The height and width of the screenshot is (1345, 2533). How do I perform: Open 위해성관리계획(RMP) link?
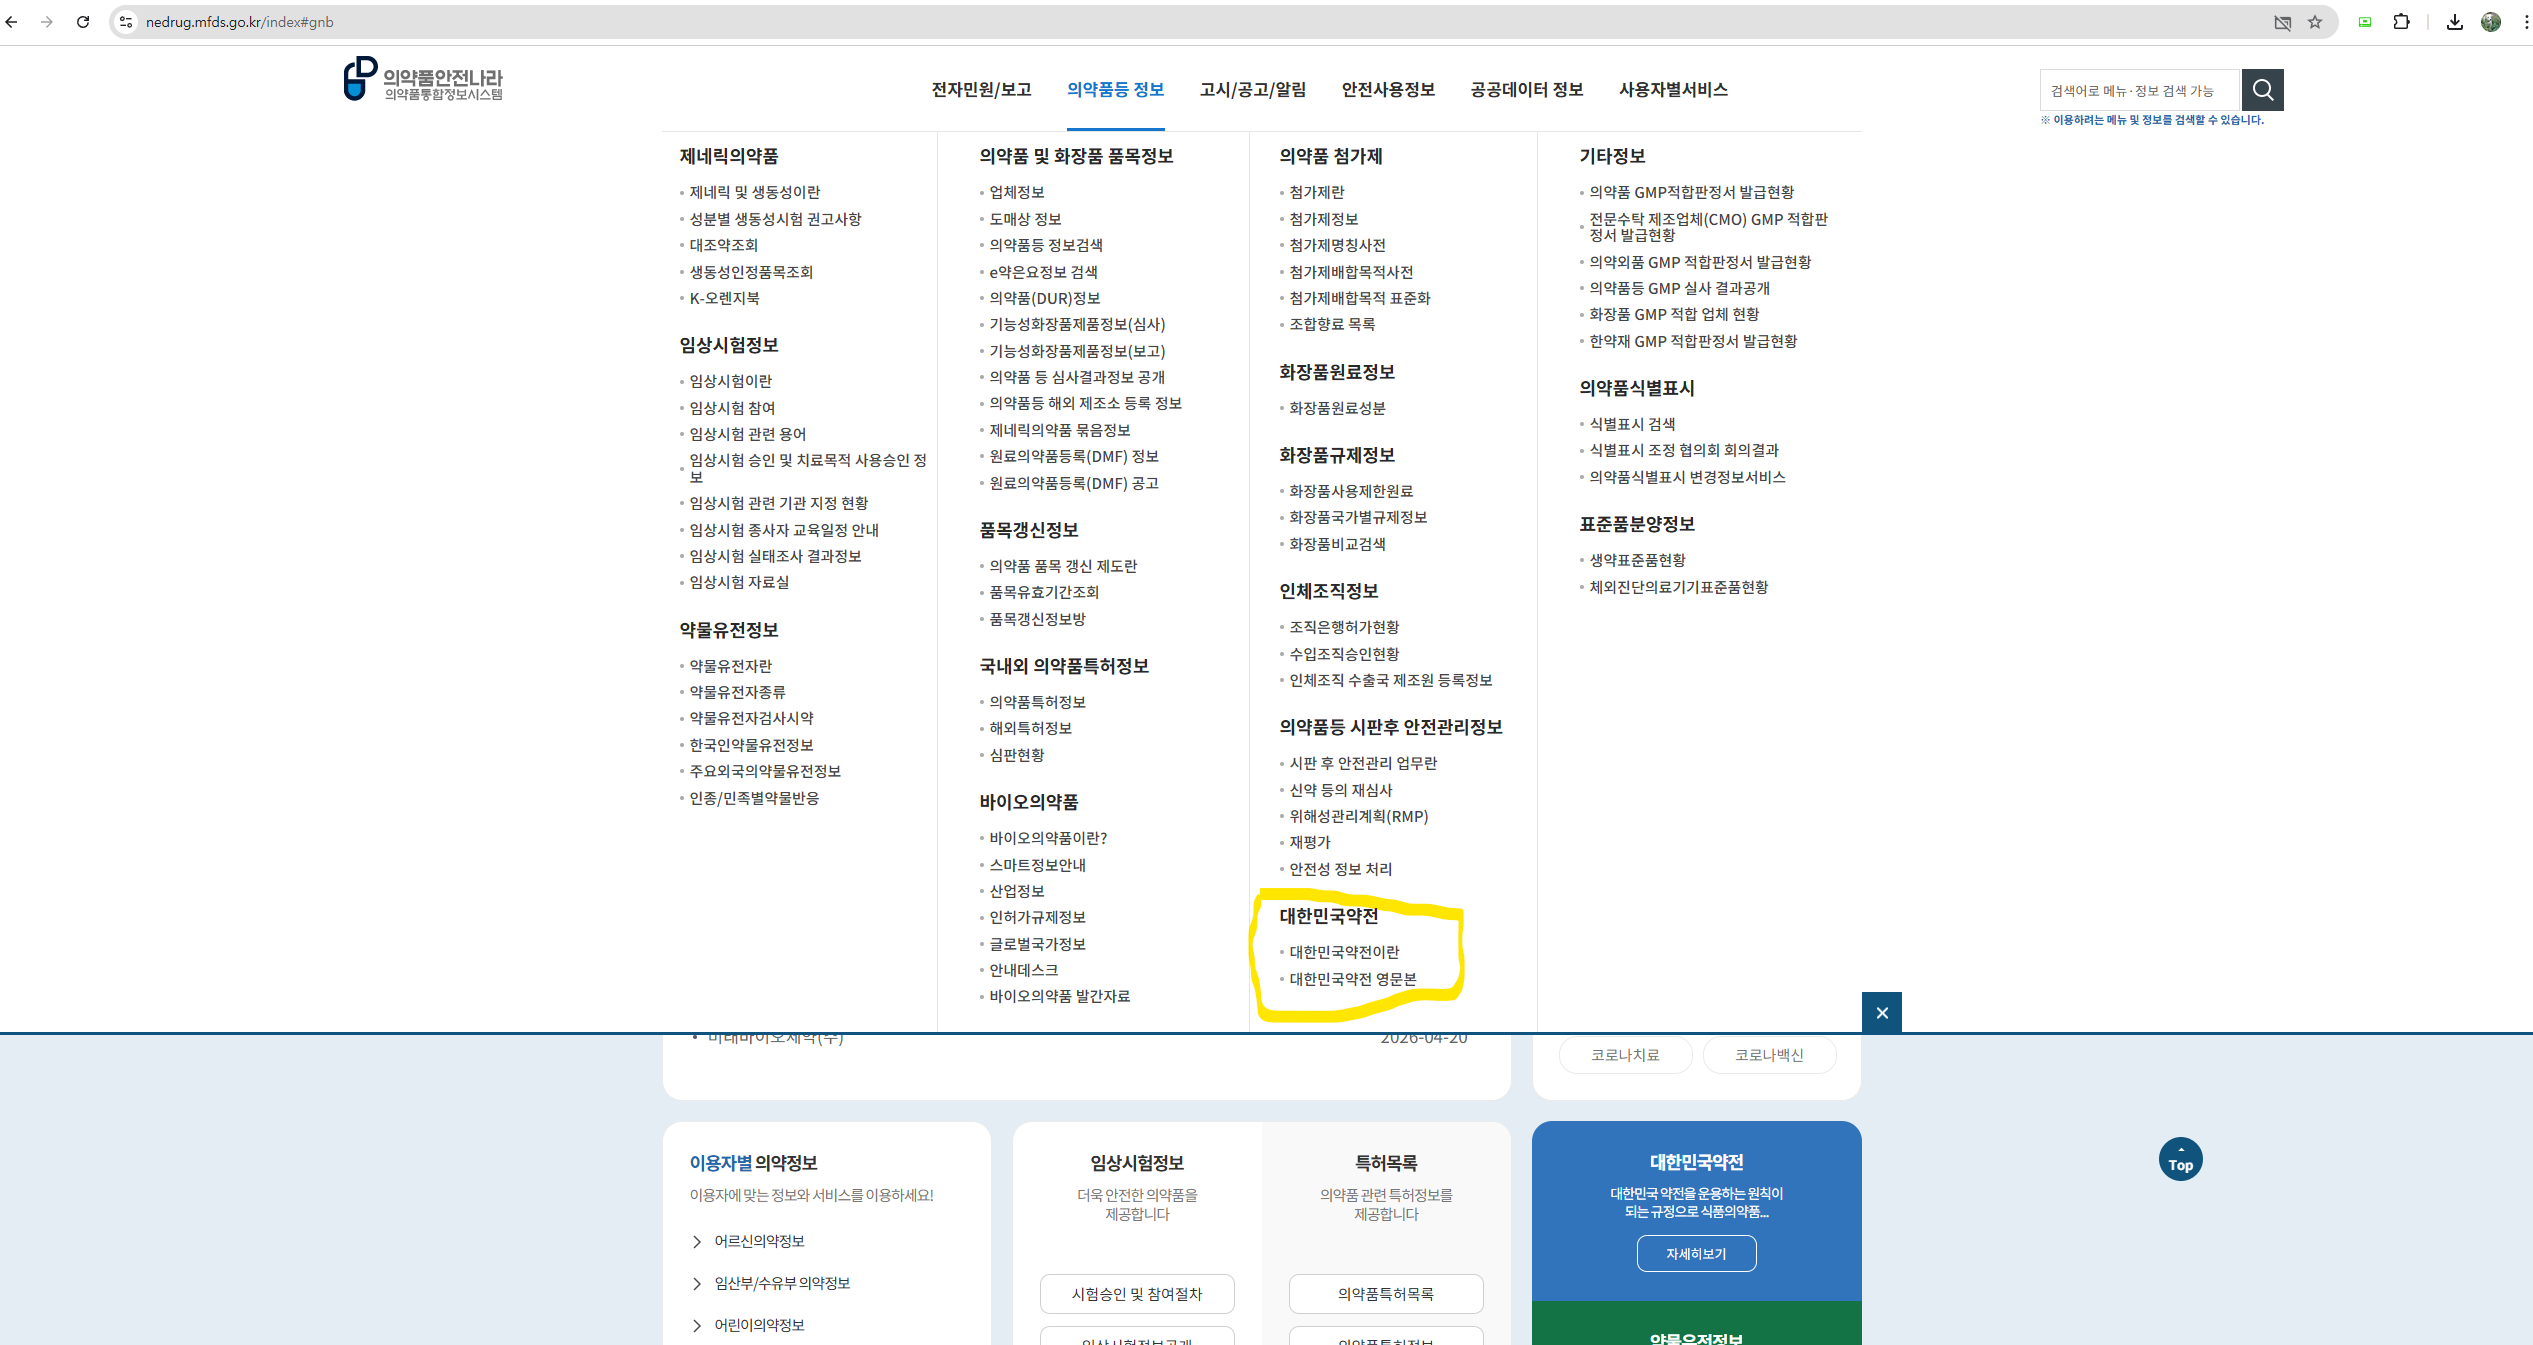pyautogui.click(x=1358, y=816)
